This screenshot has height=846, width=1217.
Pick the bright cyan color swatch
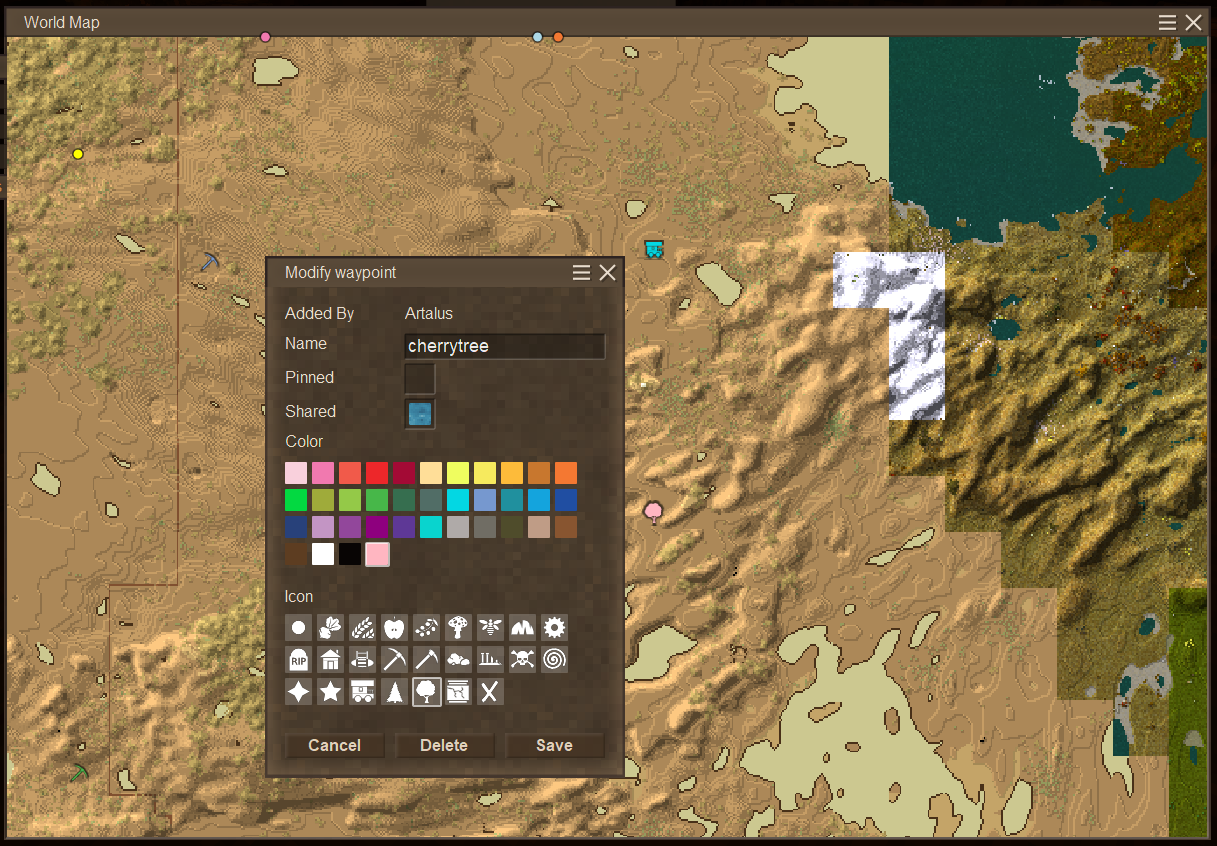point(458,500)
